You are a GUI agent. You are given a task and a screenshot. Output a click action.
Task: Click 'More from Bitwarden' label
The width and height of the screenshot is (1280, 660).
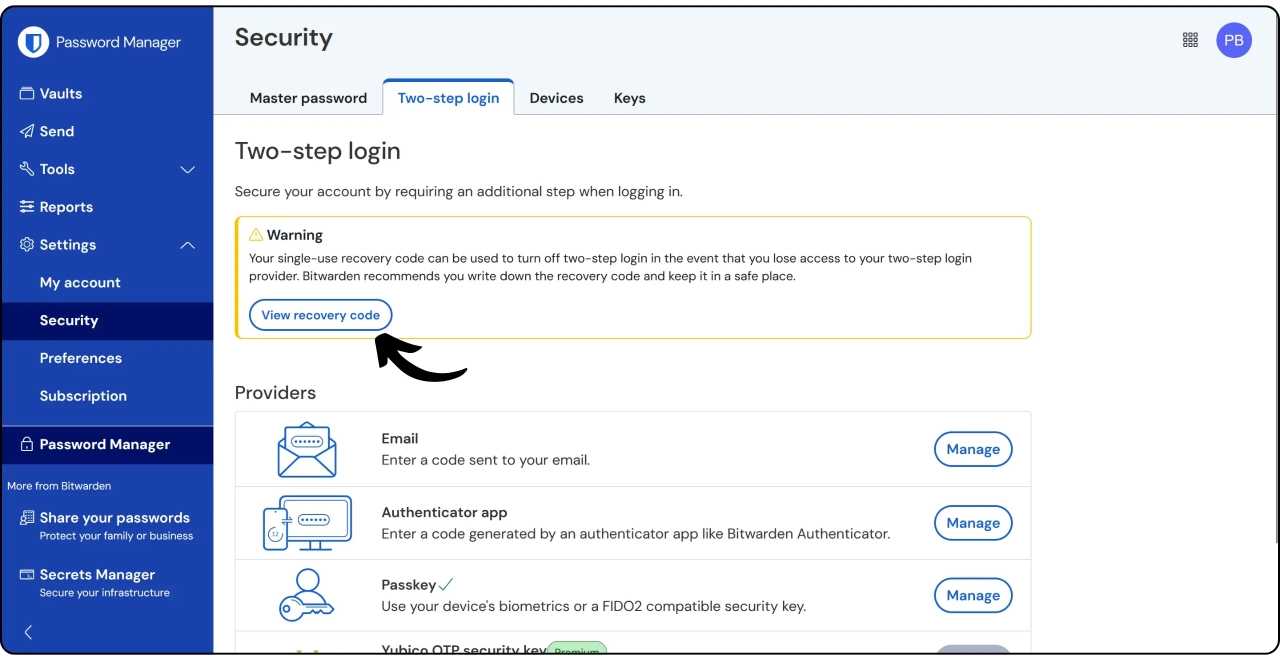click(x=59, y=486)
